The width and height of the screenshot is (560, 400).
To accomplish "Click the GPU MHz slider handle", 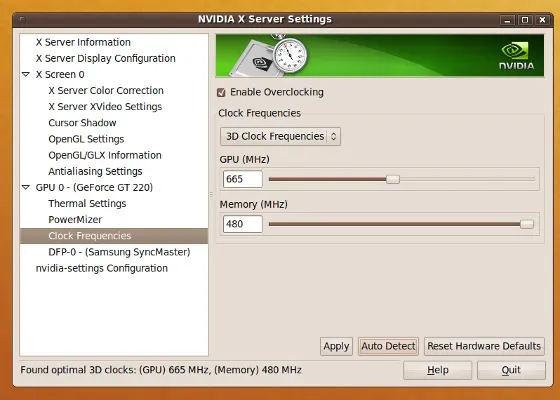I will click(393, 179).
